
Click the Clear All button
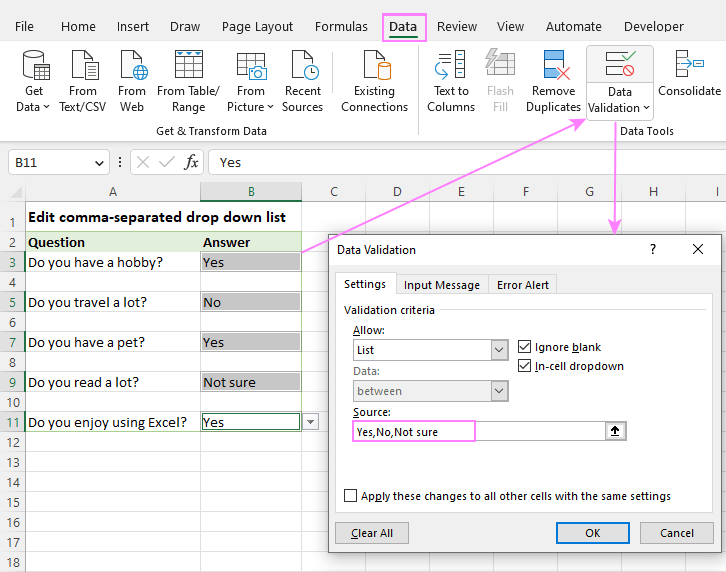372,533
